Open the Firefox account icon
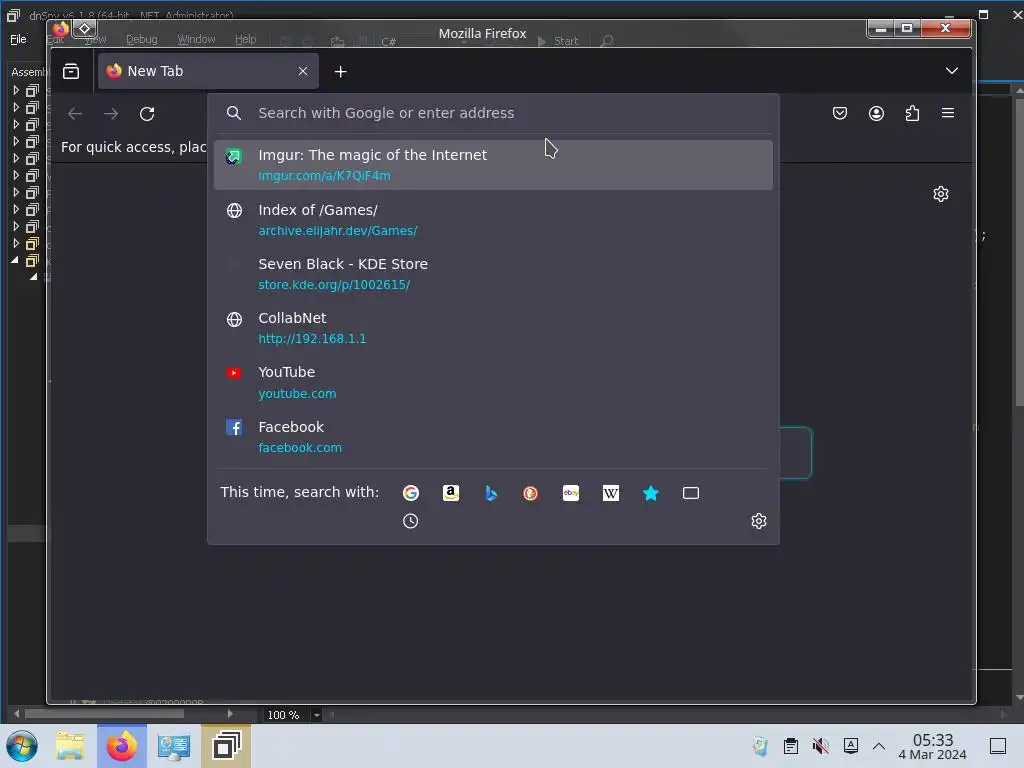Image resolution: width=1024 pixels, height=768 pixels. (876, 113)
